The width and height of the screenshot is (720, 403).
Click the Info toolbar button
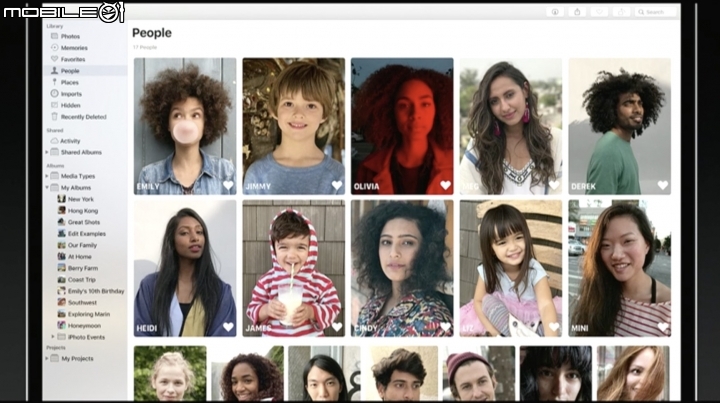coord(555,12)
